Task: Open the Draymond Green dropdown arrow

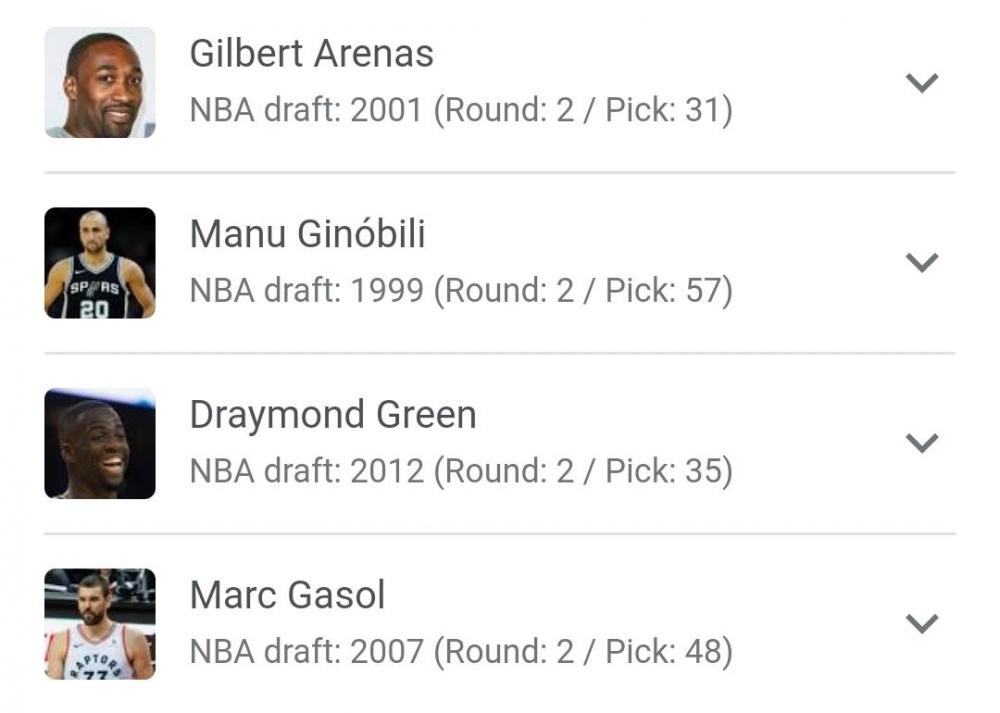Action: (x=921, y=443)
